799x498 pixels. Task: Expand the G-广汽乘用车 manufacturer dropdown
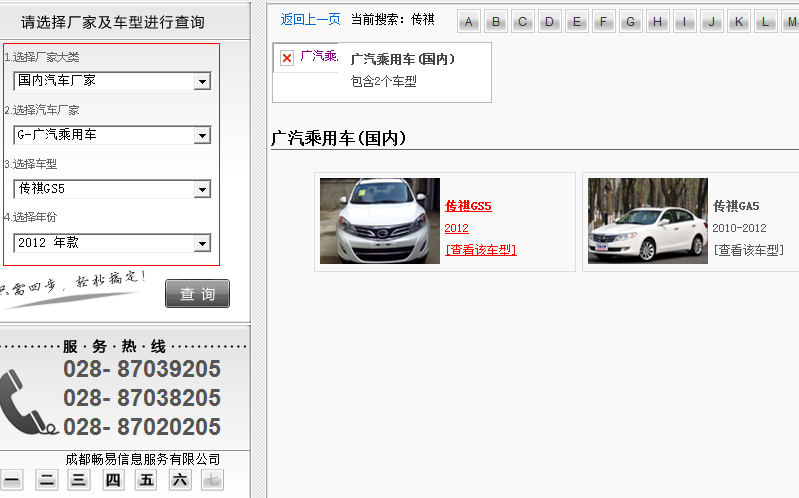point(112,135)
